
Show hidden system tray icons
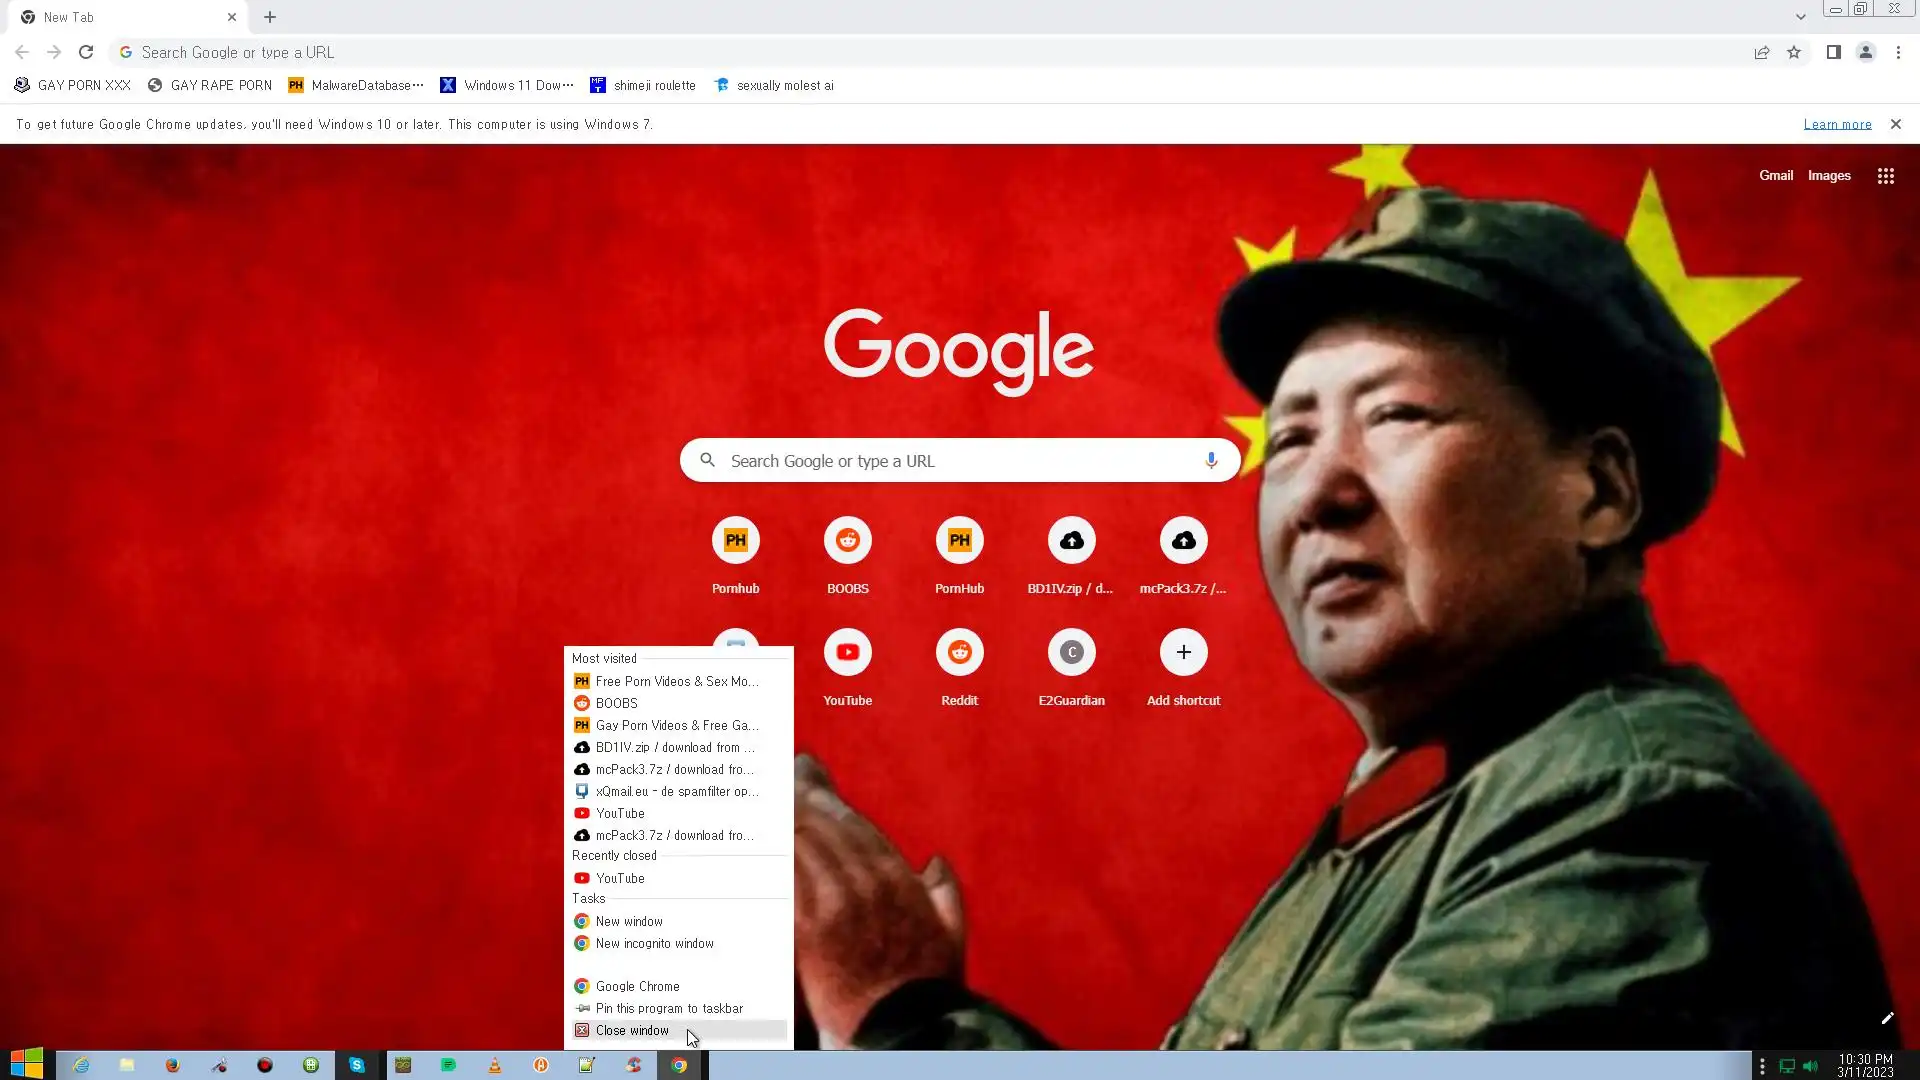coord(1762,1066)
